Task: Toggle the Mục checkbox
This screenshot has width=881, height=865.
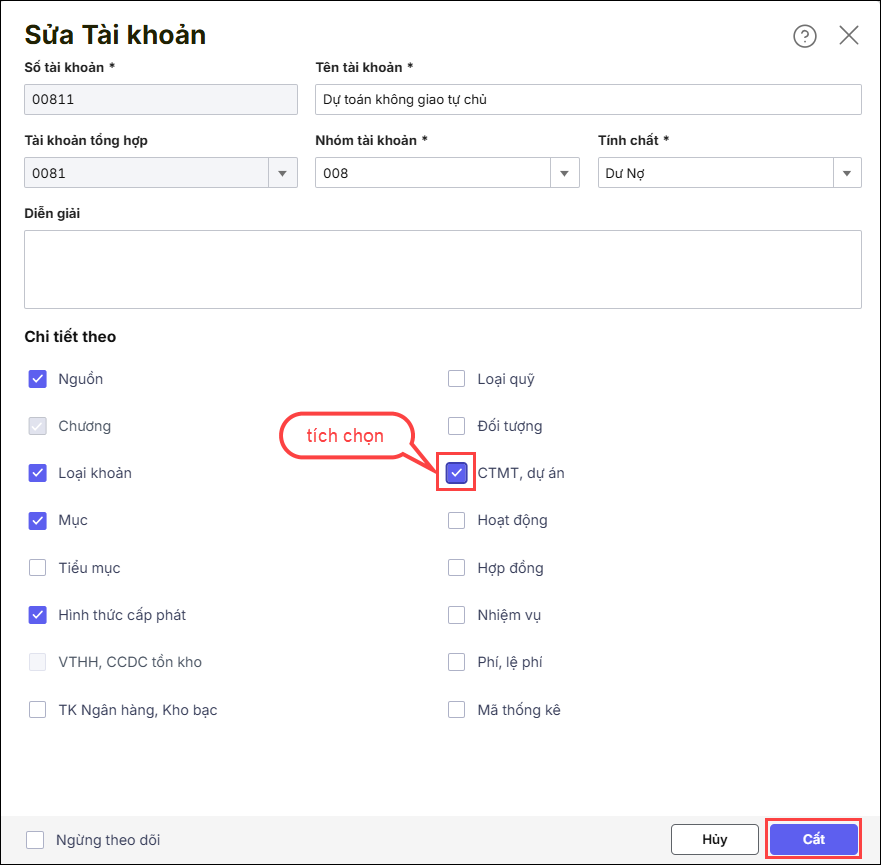Action: pyautogui.click(x=38, y=520)
